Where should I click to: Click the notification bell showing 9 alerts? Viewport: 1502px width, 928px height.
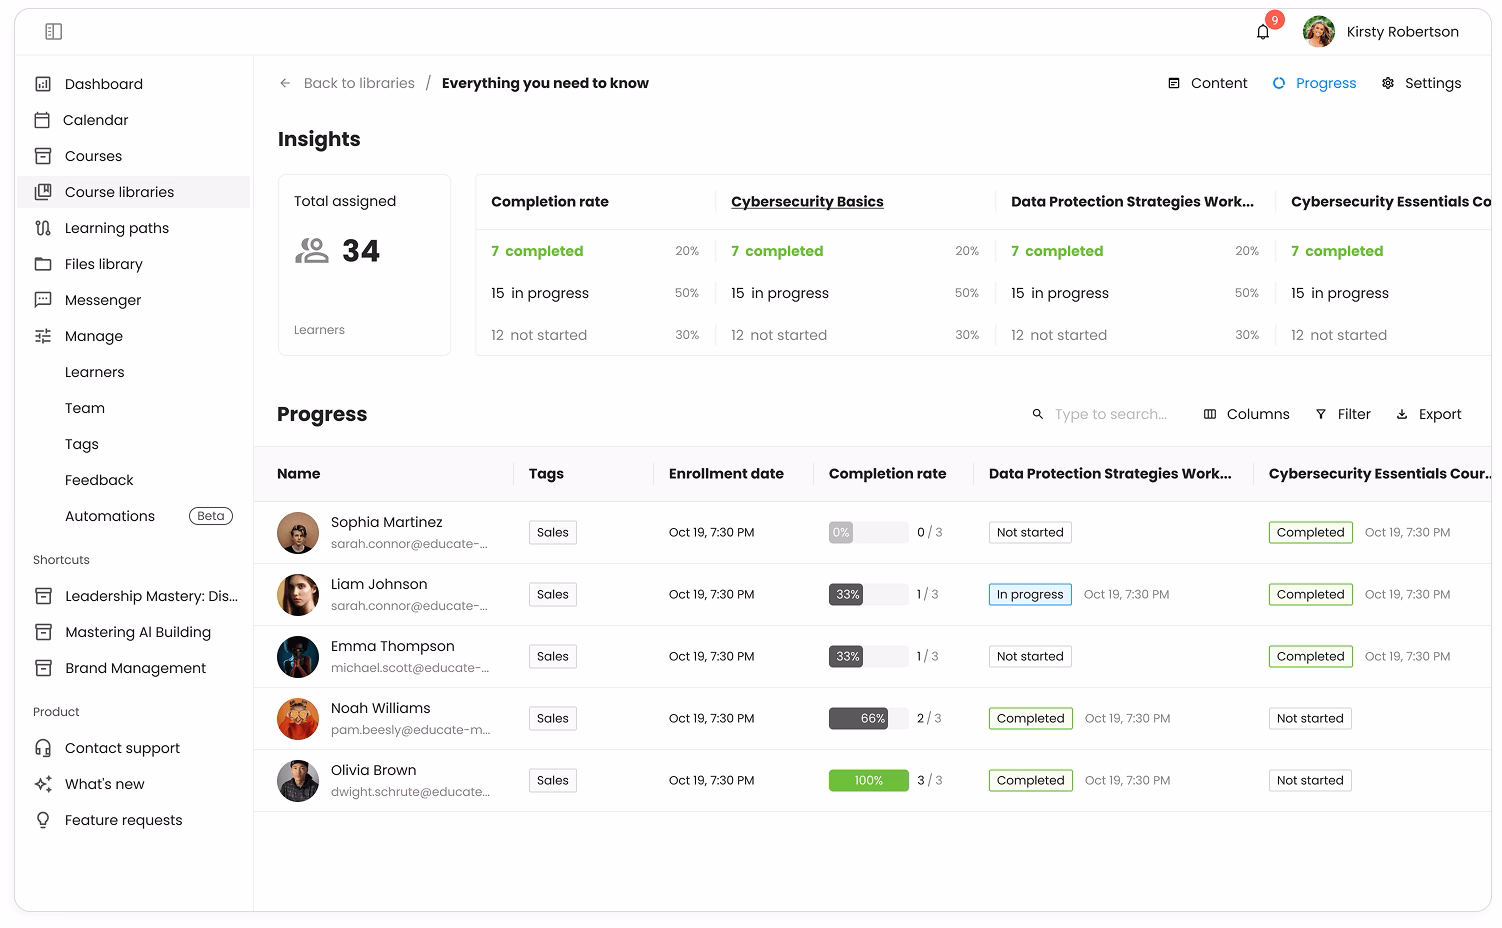pyautogui.click(x=1262, y=31)
